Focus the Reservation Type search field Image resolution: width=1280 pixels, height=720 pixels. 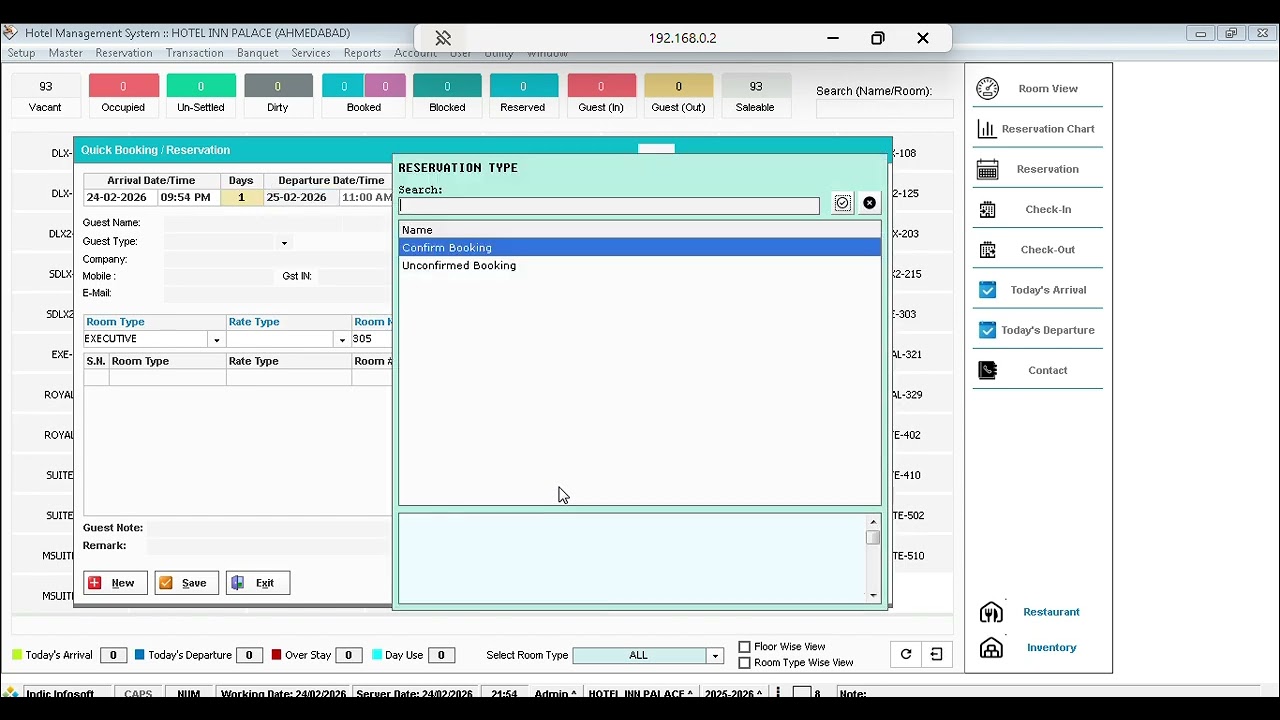tap(609, 206)
